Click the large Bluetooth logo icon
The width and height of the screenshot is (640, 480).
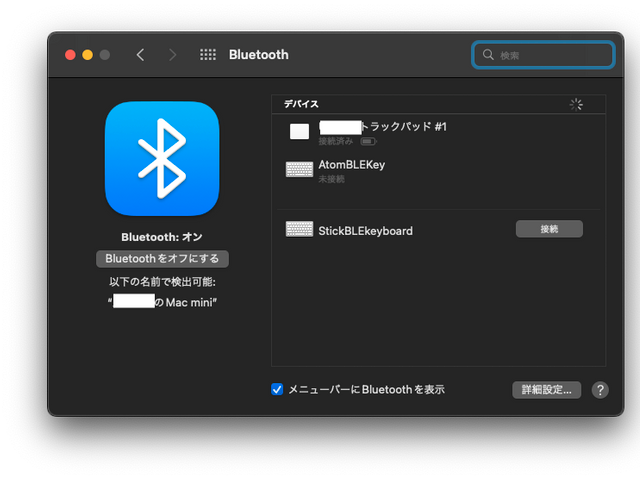click(x=162, y=159)
